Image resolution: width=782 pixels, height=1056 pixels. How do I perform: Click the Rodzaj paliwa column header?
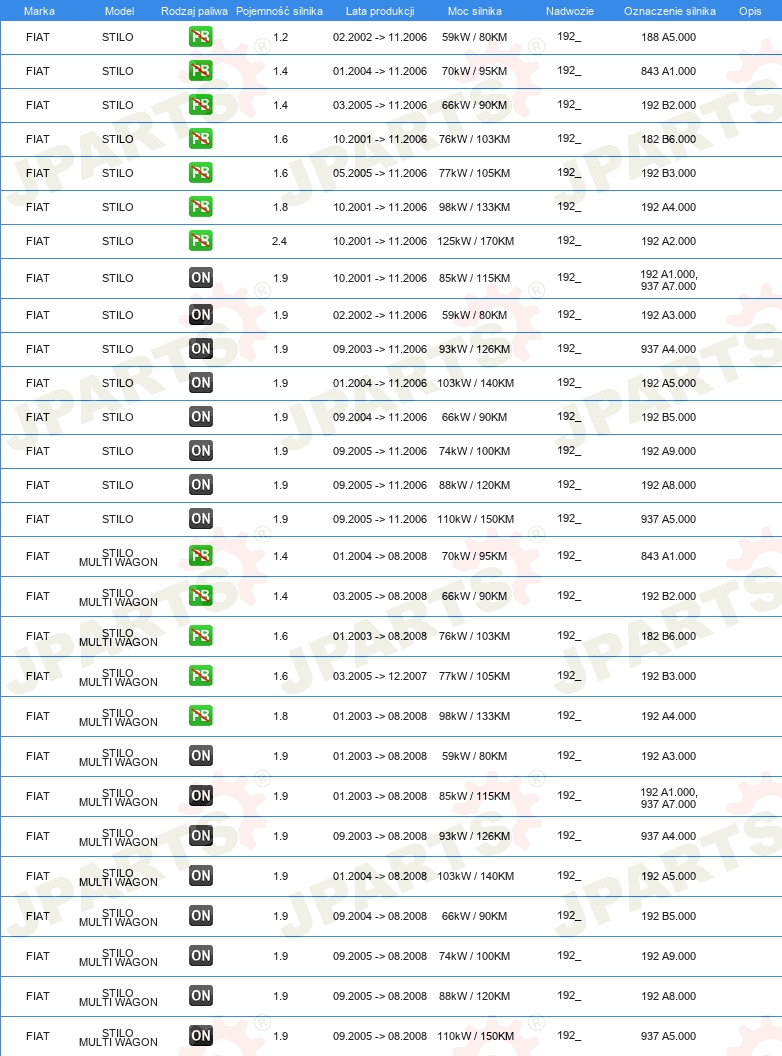click(194, 11)
